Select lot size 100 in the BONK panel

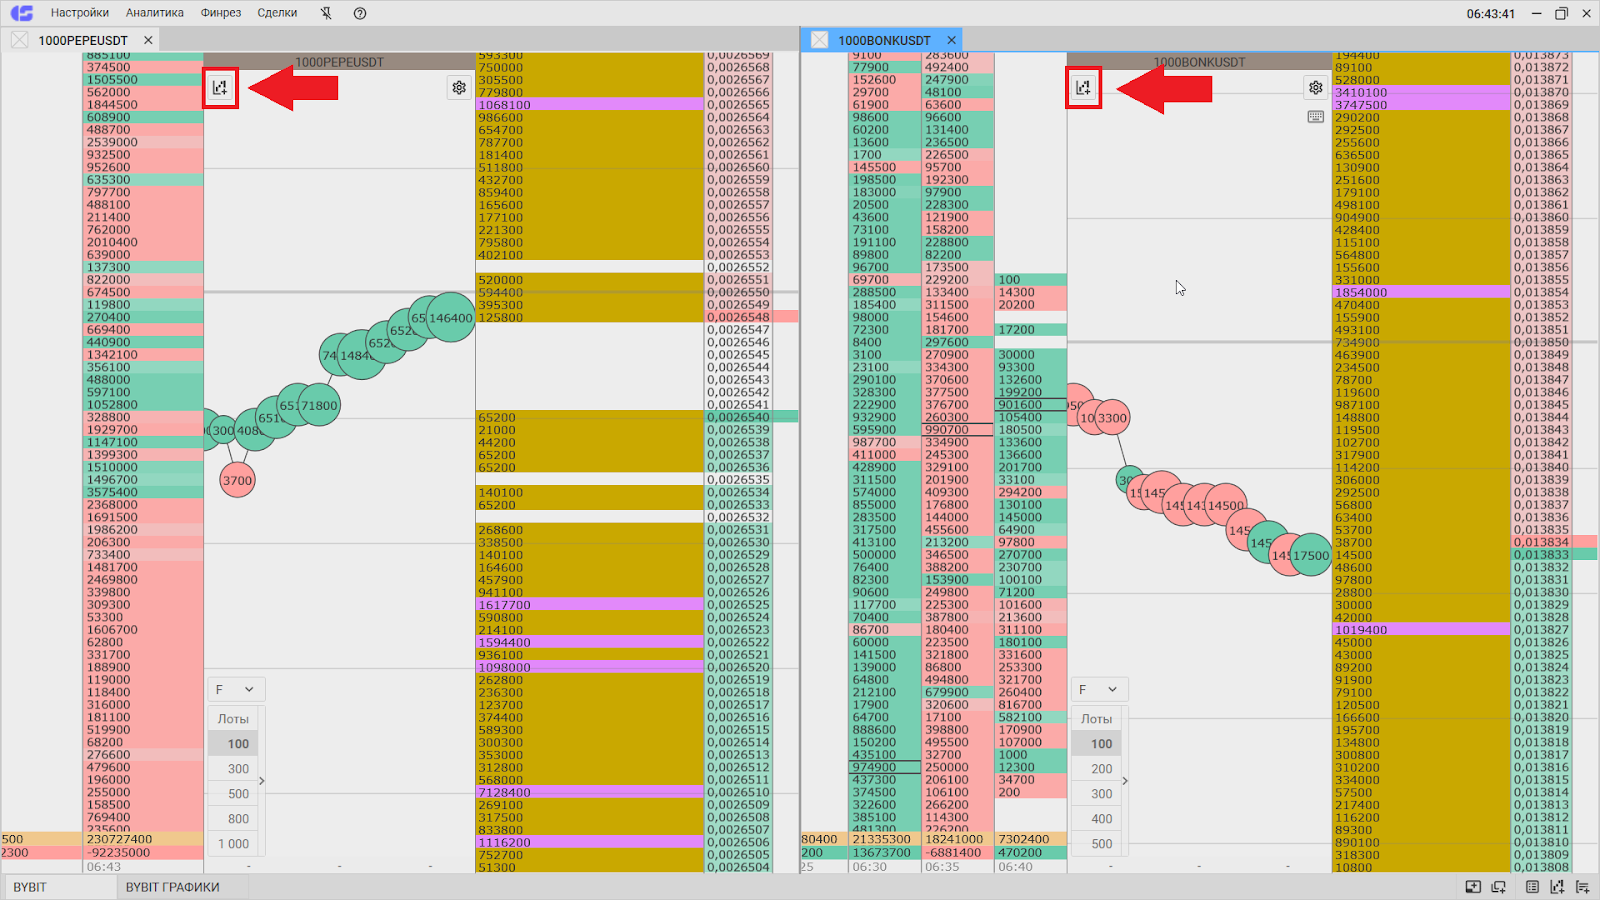coord(1096,744)
